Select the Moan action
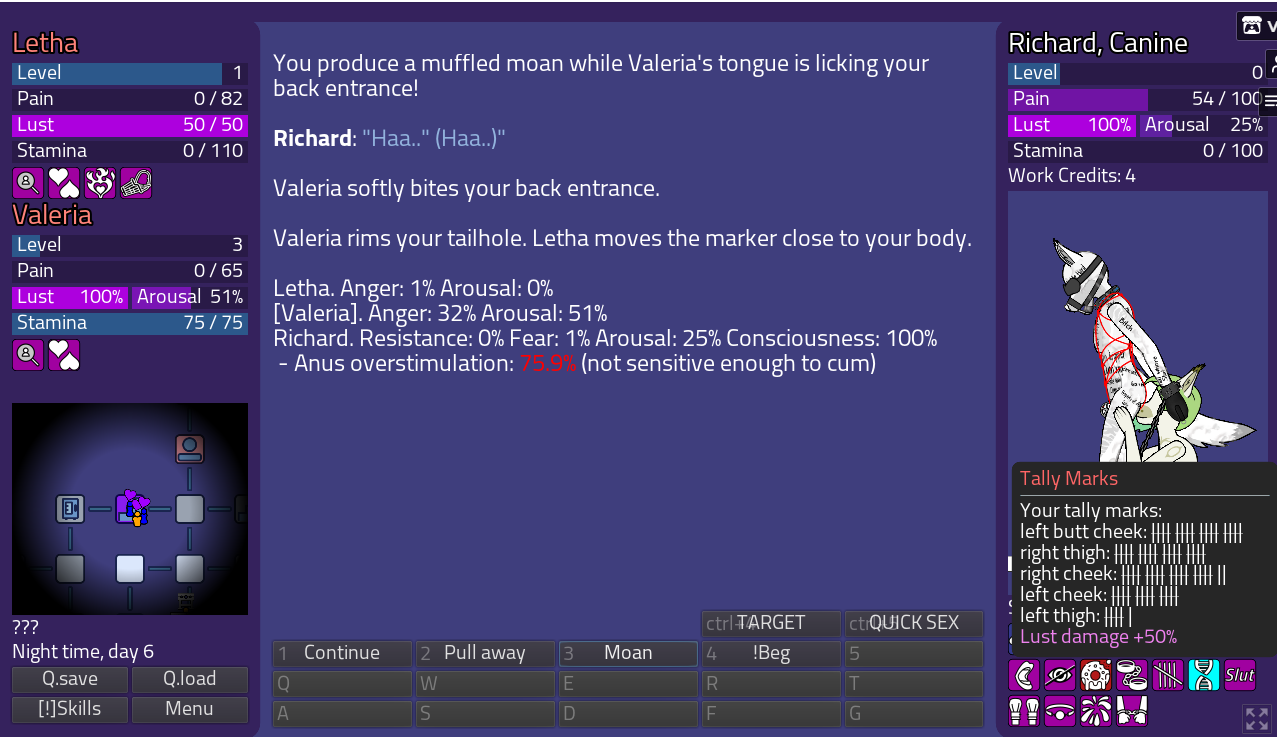The image size is (1277, 737). point(628,653)
